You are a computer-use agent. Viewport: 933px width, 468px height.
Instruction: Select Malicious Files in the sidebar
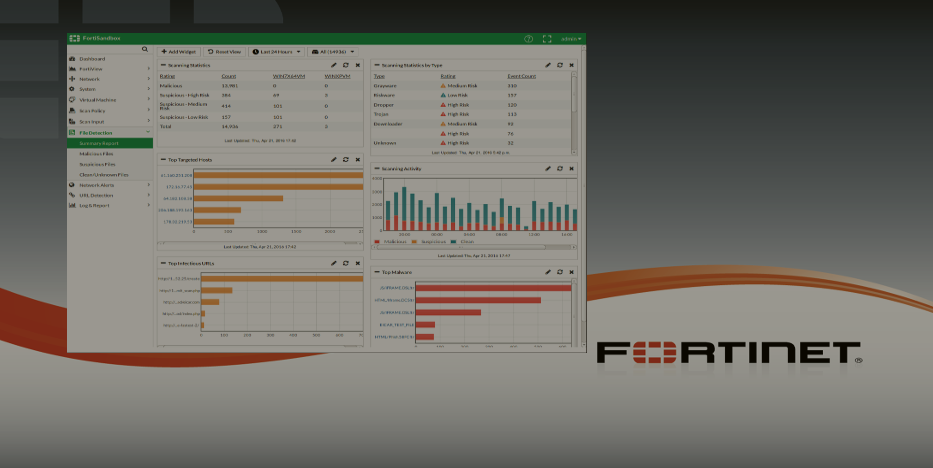tap(98, 154)
